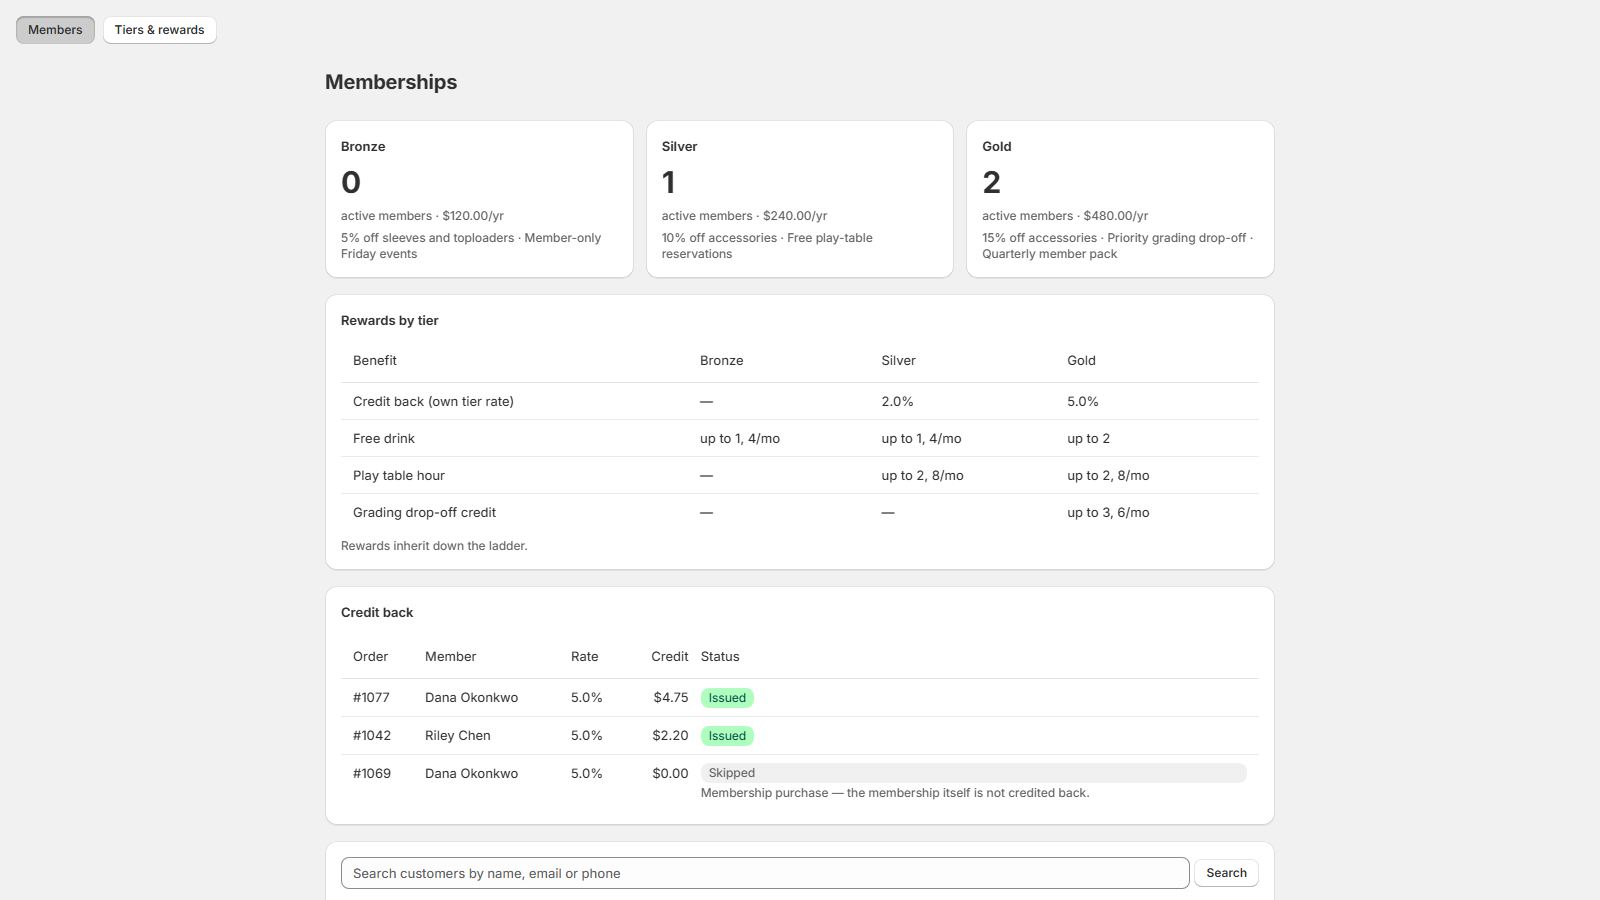This screenshot has width=1600, height=900.
Task: Click Bronze 'active members · $120.00/yr' line
Action: click(x=422, y=216)
